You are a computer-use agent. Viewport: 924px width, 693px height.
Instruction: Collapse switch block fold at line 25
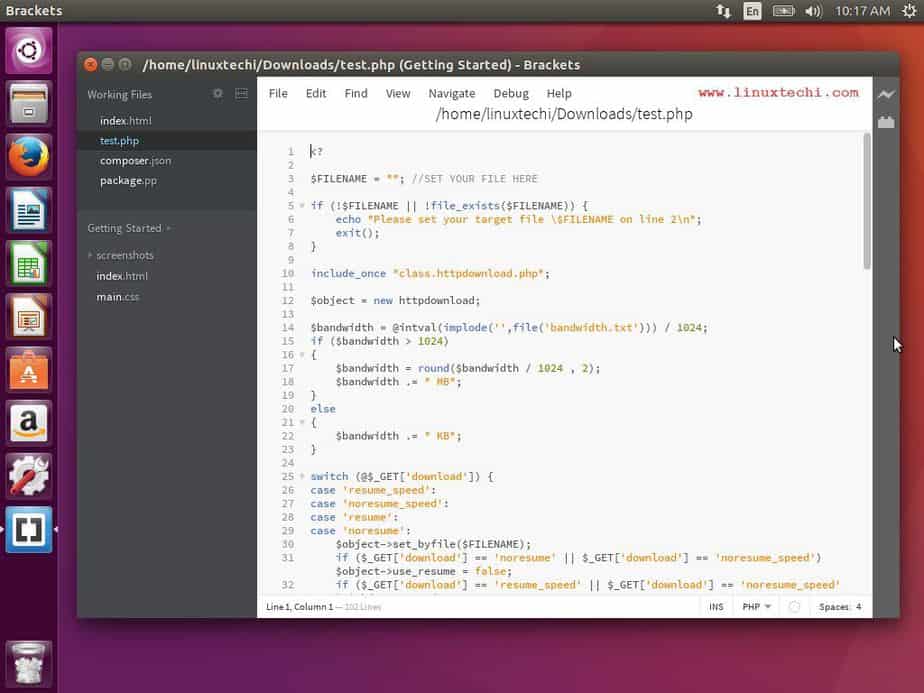tap(302, 476)
